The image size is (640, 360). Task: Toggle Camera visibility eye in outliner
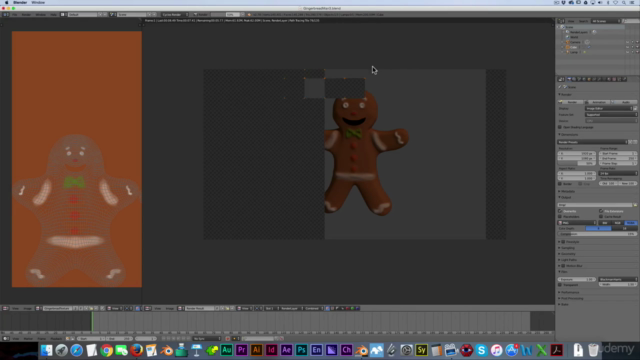click(x=627, y=42)
